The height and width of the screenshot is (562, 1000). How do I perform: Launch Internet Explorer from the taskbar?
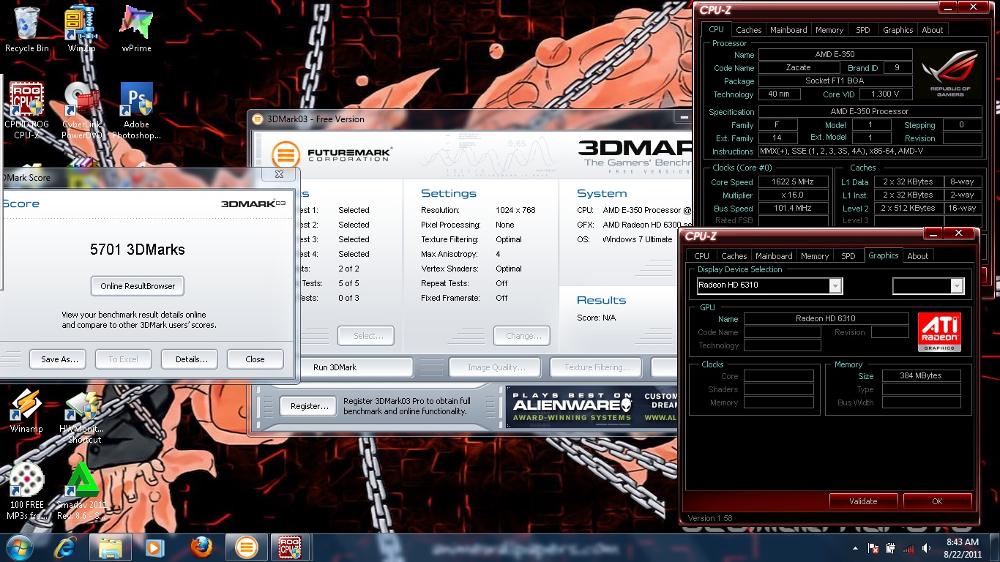pyautogui.click(x=66, y=548)
